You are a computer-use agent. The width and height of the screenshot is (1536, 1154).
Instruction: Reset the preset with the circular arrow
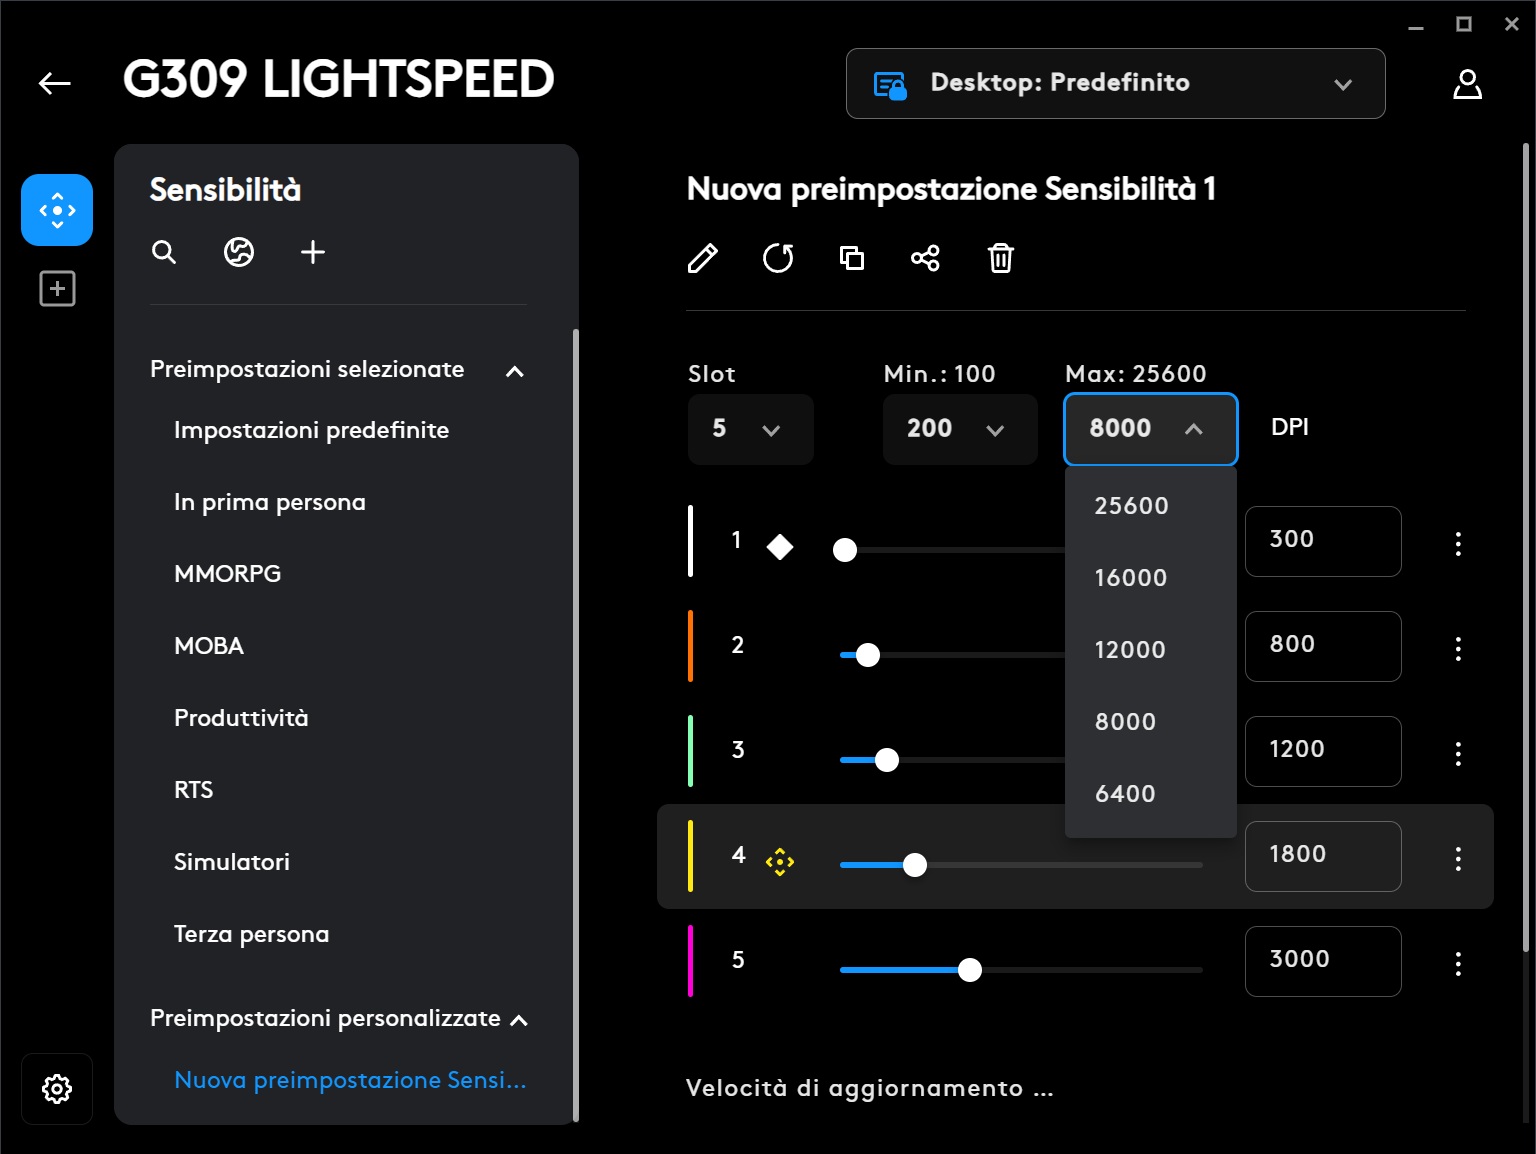(778, 258)
